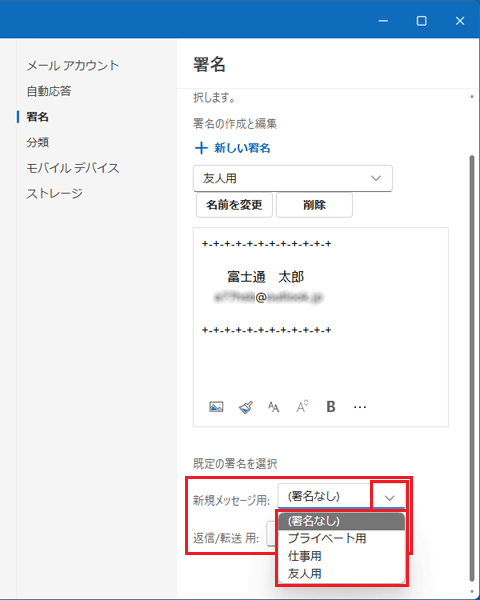The width and height of the screenshot is (480, 600).
Task: Go to 自動応答 settings
Action: 49,91
